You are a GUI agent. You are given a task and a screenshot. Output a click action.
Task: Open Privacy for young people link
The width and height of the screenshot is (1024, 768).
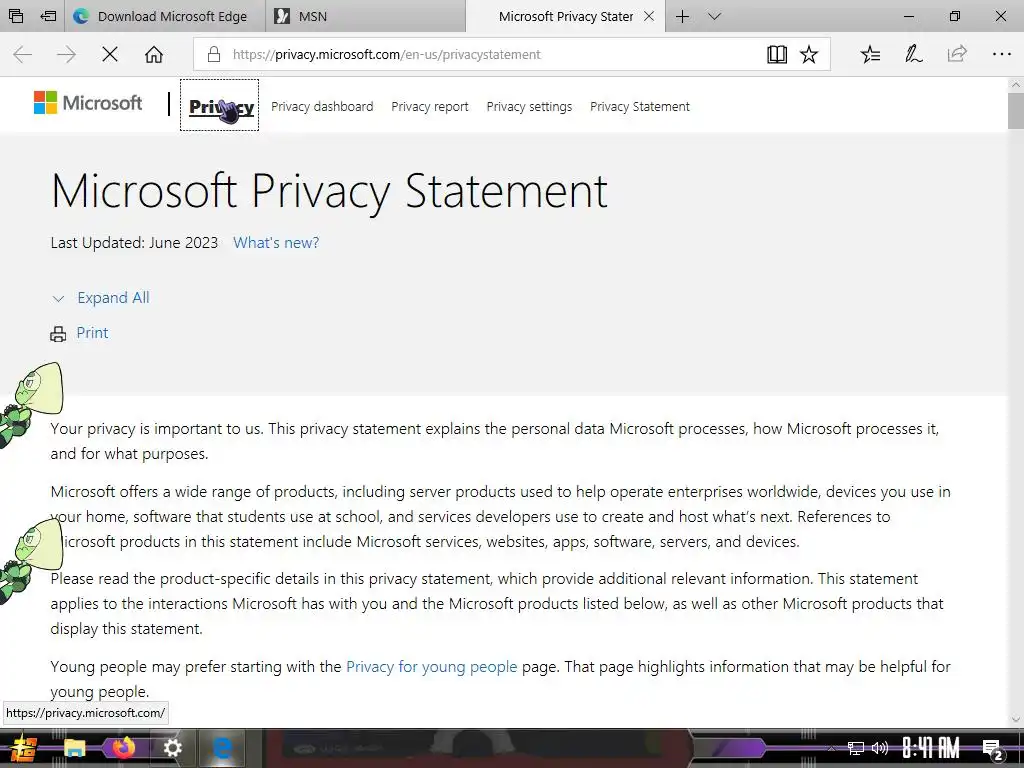pos(431,667)
